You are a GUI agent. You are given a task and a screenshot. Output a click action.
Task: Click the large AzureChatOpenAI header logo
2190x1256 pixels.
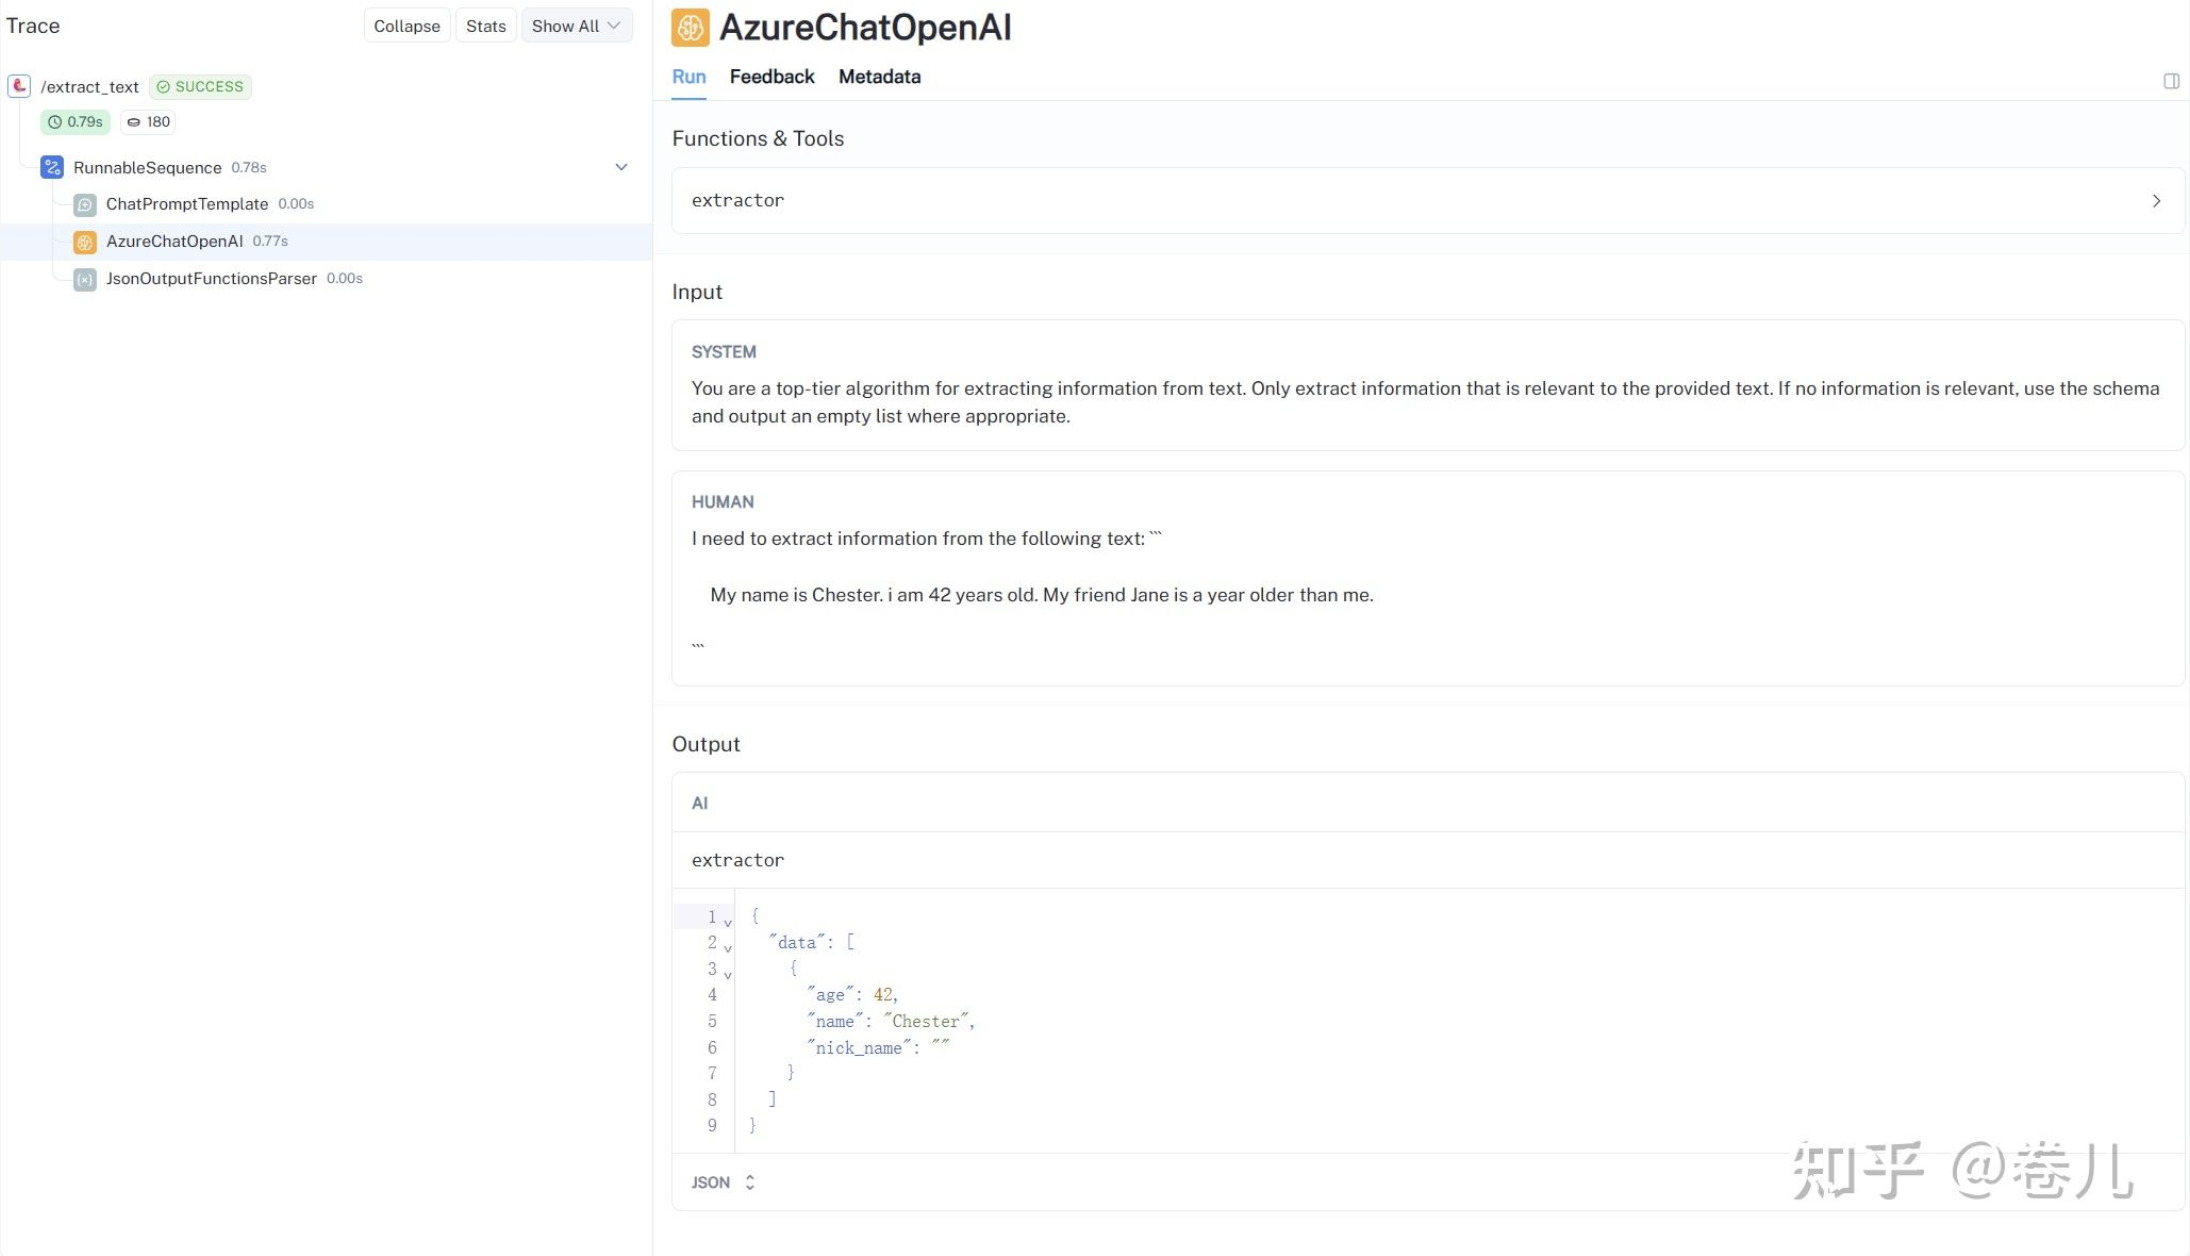tap(690, 27)
